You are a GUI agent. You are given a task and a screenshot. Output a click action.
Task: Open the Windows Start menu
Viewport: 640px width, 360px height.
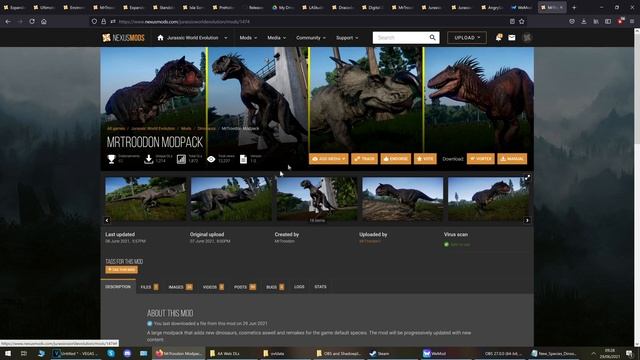[8, 353]
